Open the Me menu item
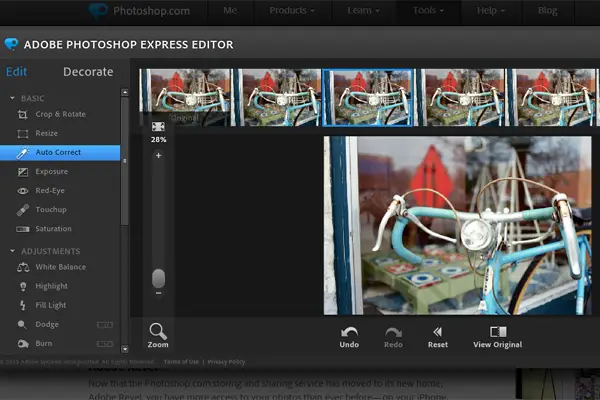Image resolution: width=600 pixels, height=400 pixels. click(x=230, y=10)
